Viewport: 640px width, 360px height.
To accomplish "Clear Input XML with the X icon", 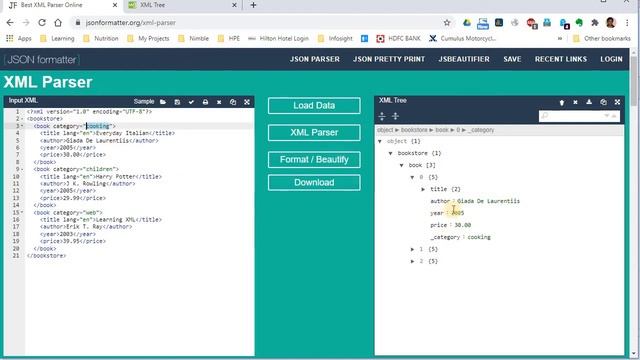I will pyautogui.click(x=219, y=102).
